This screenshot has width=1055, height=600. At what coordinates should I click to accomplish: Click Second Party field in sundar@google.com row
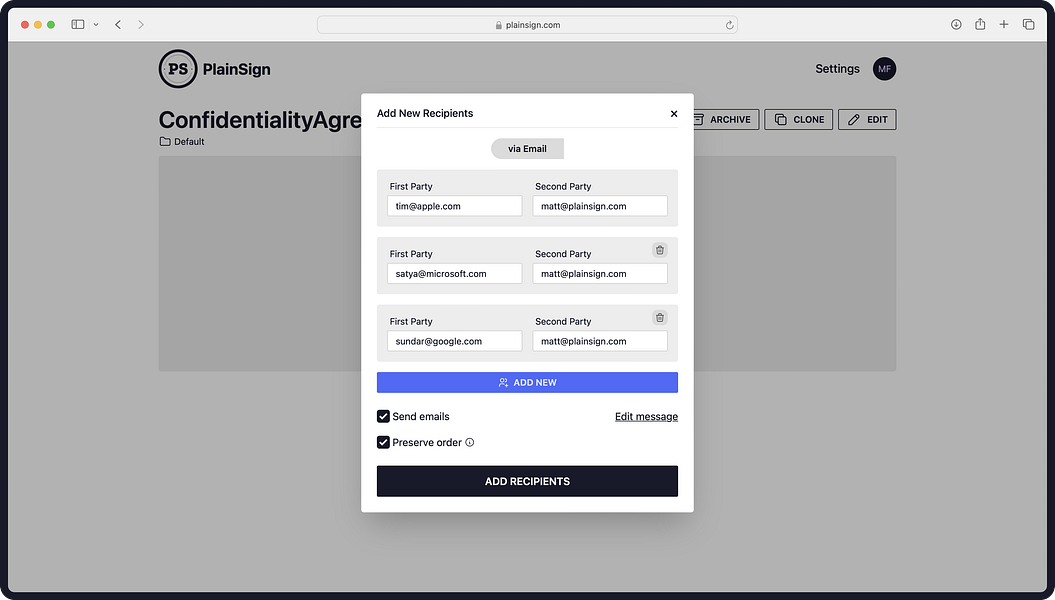[x=600, y=341]
